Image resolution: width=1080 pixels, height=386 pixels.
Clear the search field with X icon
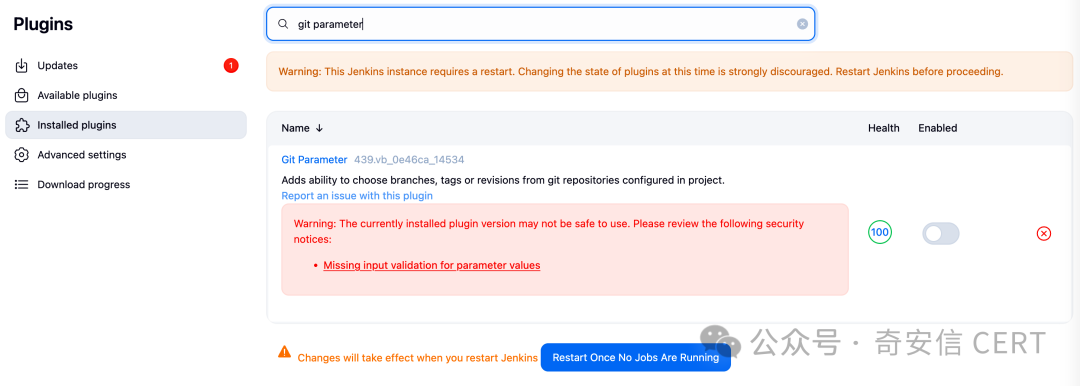[x=802, y=24]
